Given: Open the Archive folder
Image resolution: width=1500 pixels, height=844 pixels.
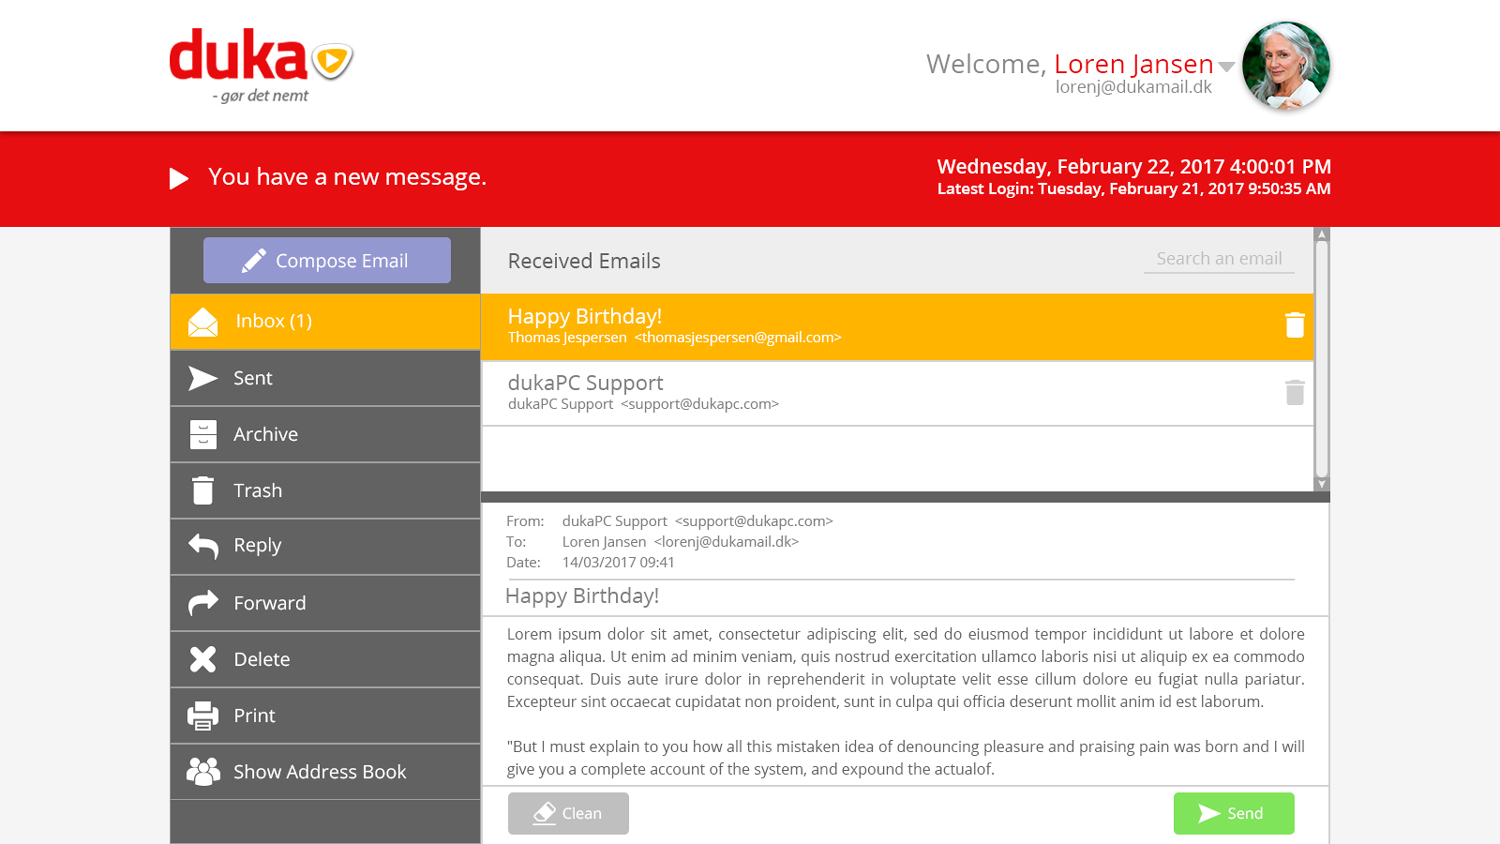Looking at the screenshot, I should (x=325, y=434).
